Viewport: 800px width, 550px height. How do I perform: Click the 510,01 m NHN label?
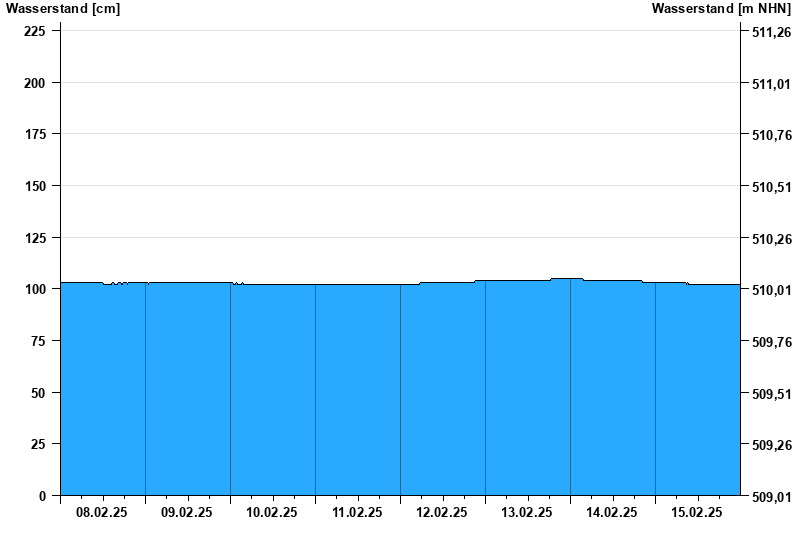pos(771,290)
